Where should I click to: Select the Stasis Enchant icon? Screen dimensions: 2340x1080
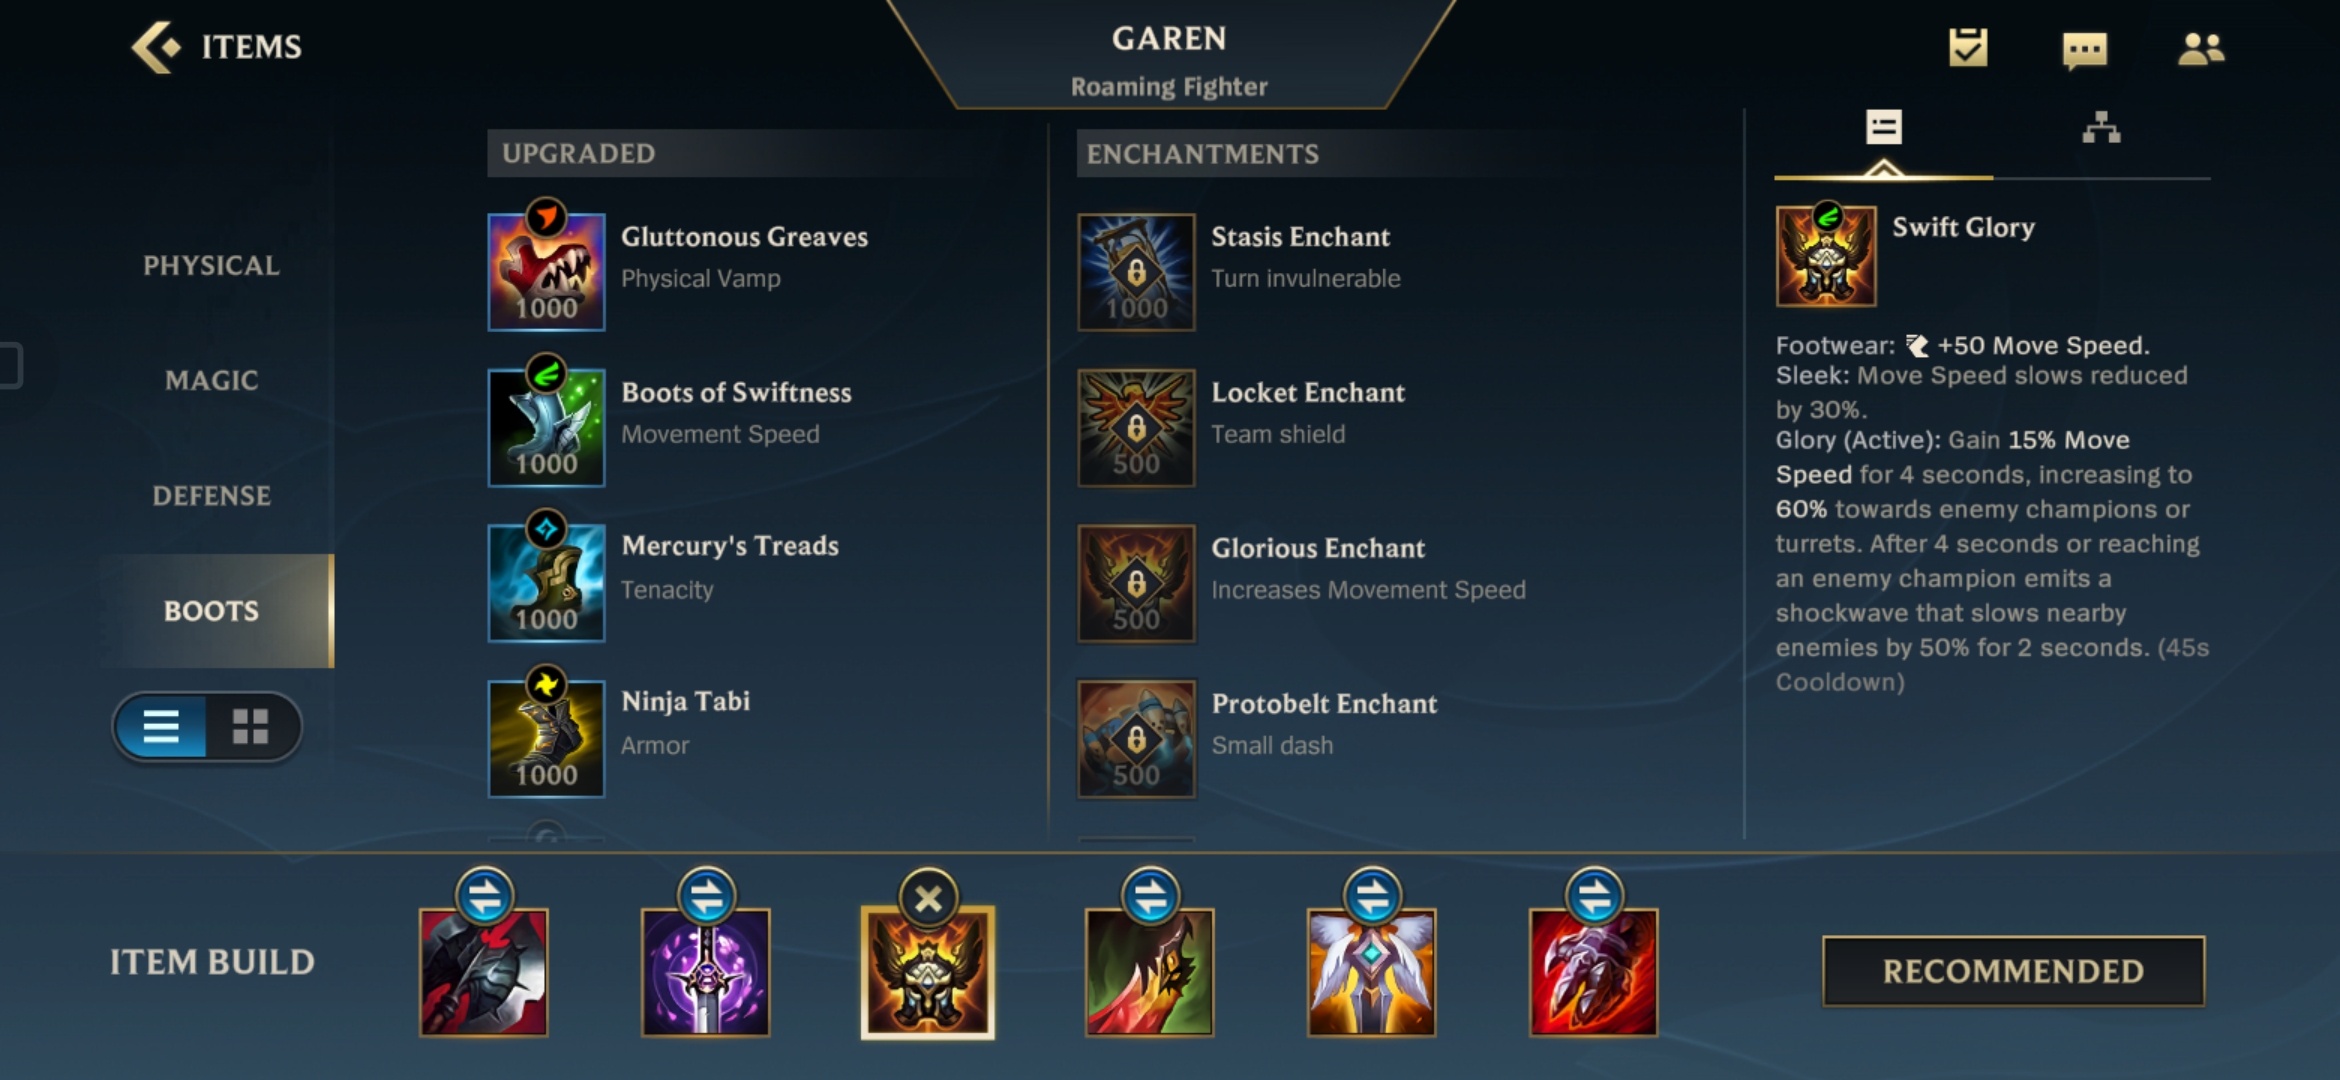[1136, 271]
